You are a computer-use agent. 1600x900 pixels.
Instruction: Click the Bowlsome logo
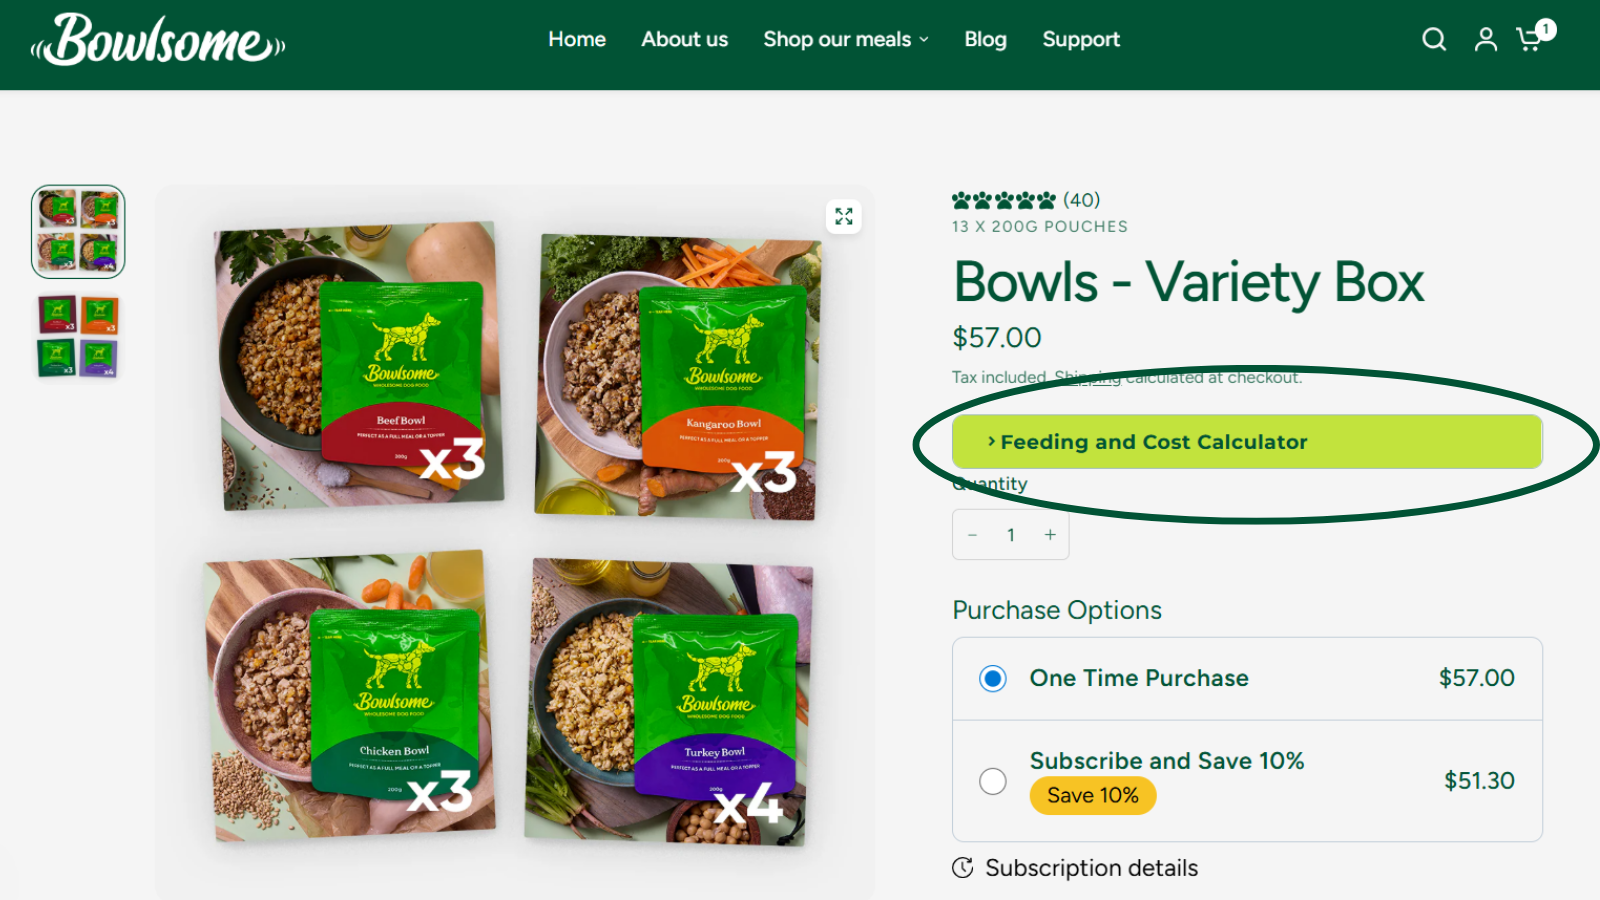coord(158,41)
